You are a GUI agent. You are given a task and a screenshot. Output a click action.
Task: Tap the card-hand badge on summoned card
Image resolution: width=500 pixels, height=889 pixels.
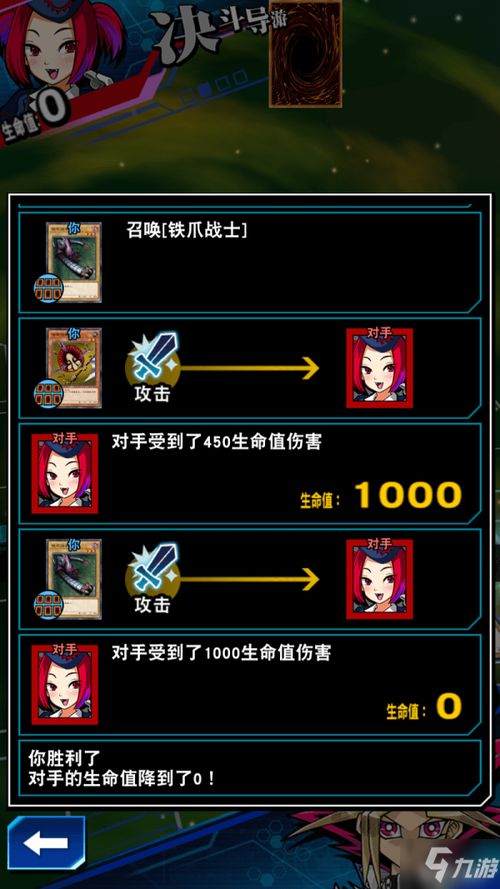point(48,289)
